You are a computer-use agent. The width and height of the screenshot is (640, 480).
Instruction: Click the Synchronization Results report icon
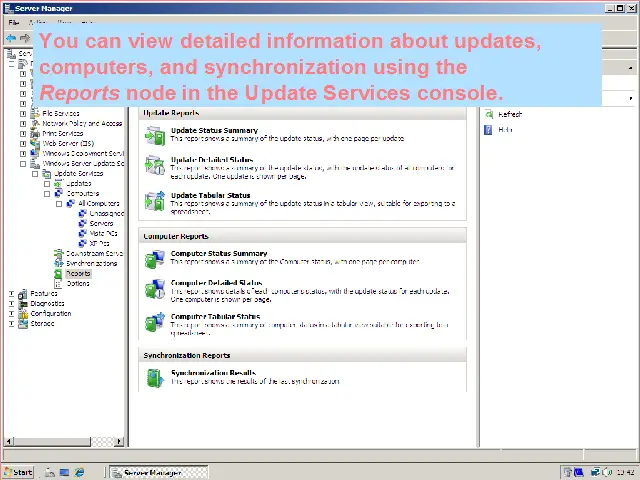pyautogui.click(x=155, y=378)
